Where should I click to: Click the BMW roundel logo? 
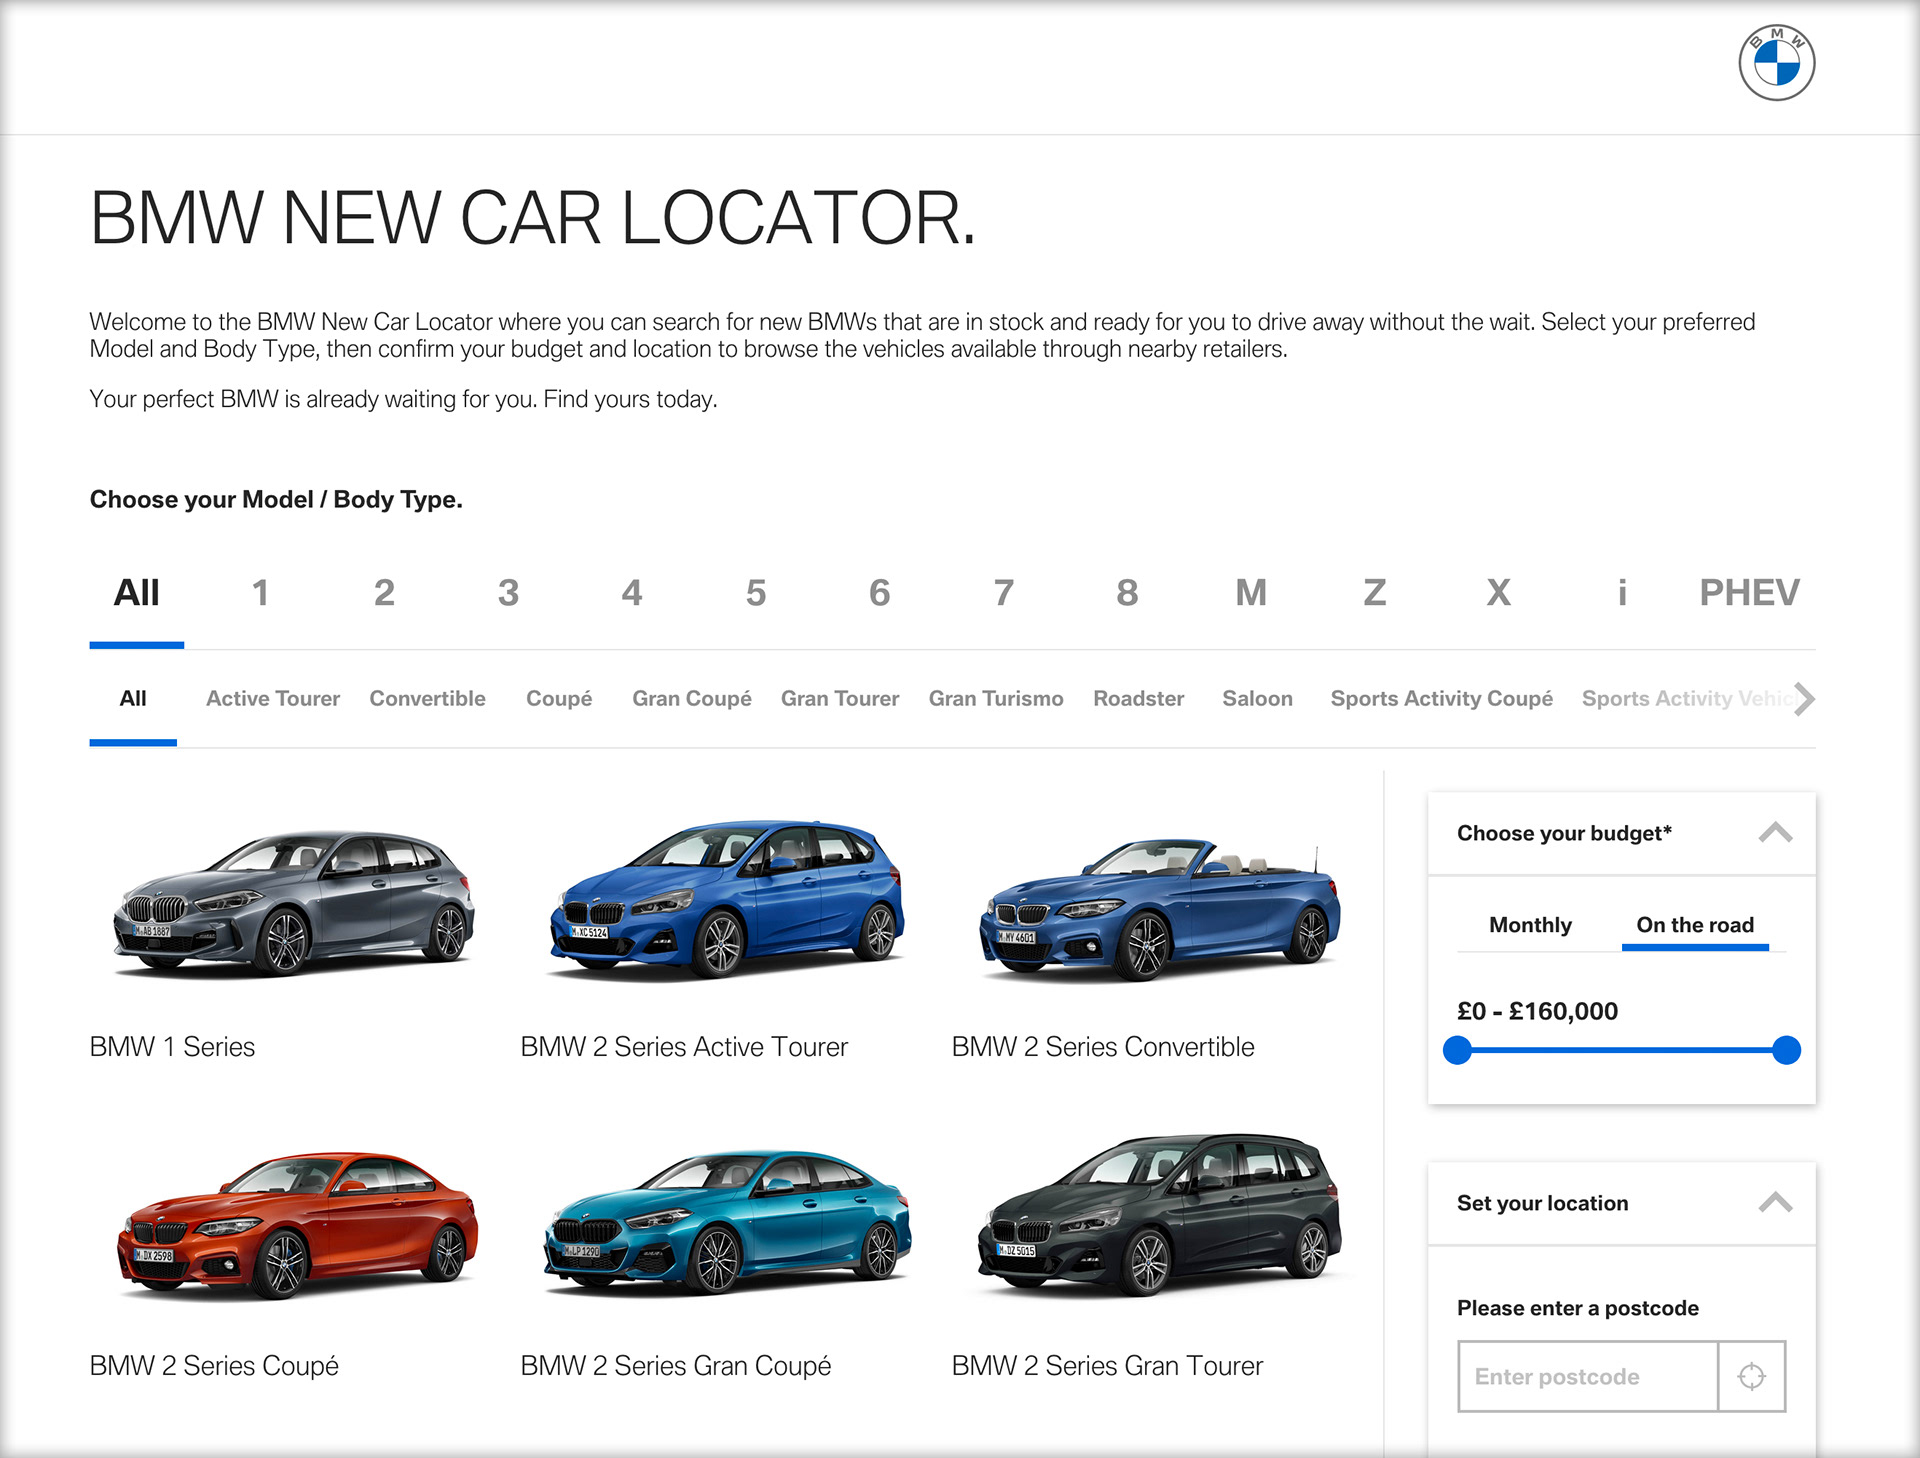click(x=1776, y=63)
